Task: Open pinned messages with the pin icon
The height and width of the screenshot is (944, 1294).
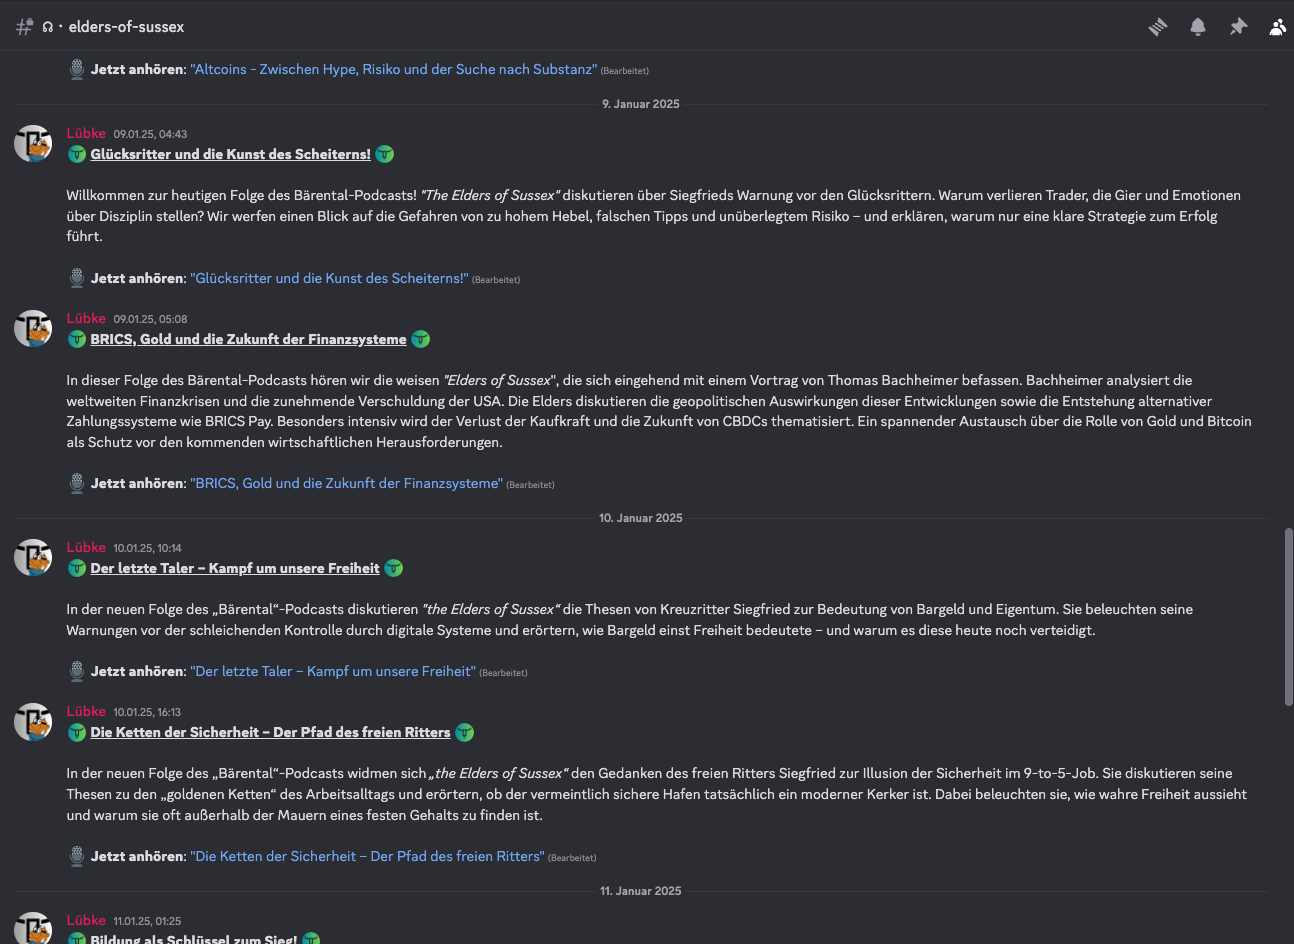Action: 1238,27
